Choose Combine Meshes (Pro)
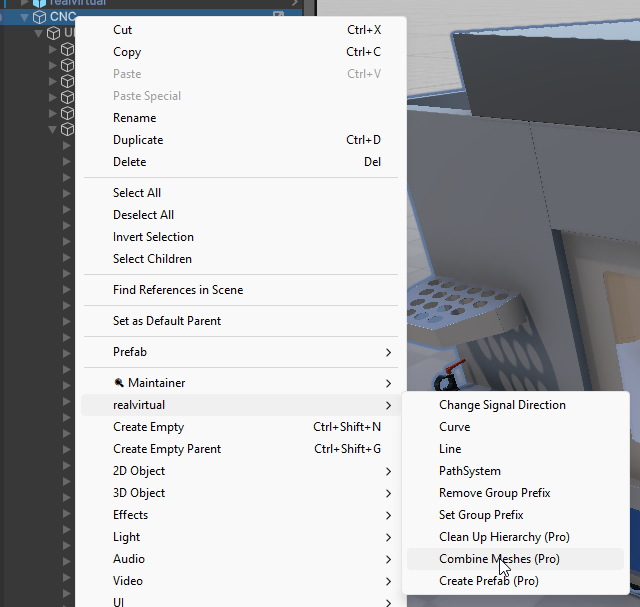Screen dimensions: 640x607 [499, 559]
